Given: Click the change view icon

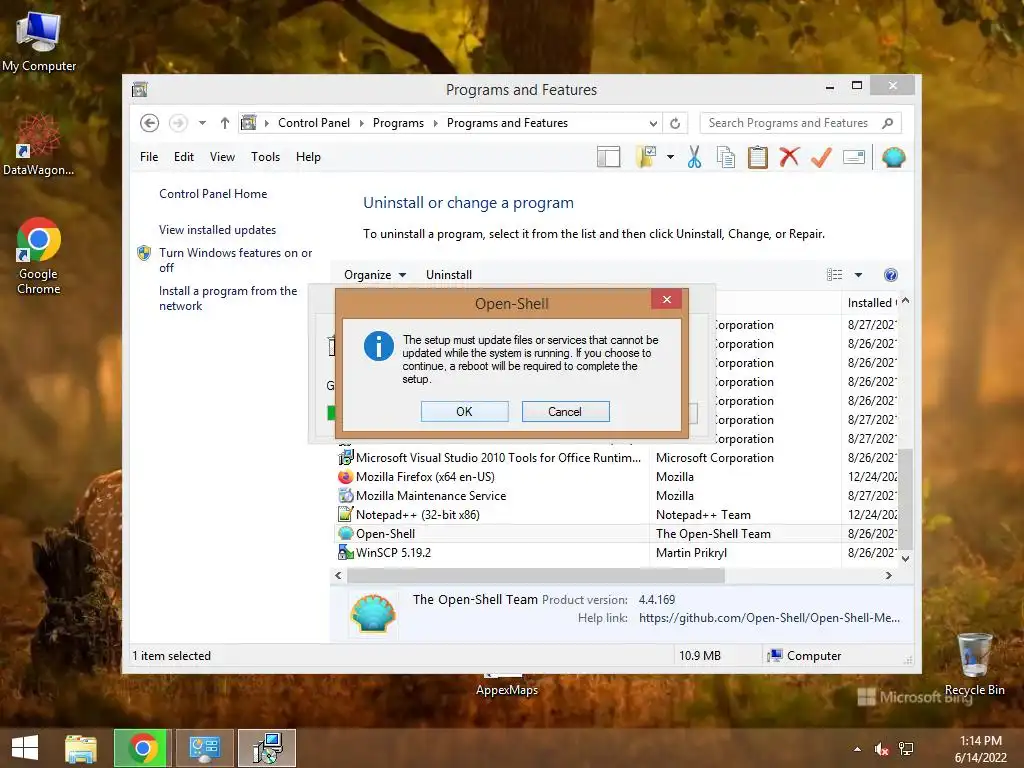Looking at the screenshot, I should coord(835,275).
